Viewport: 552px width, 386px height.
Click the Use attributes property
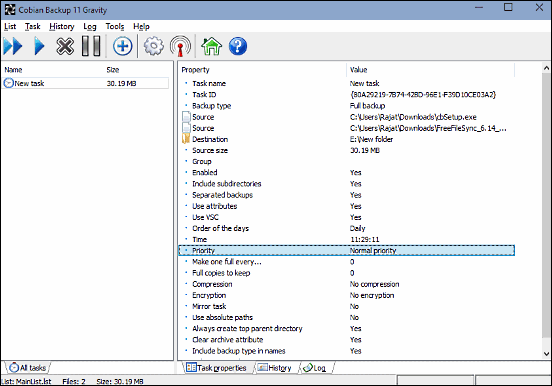(214, 206)
